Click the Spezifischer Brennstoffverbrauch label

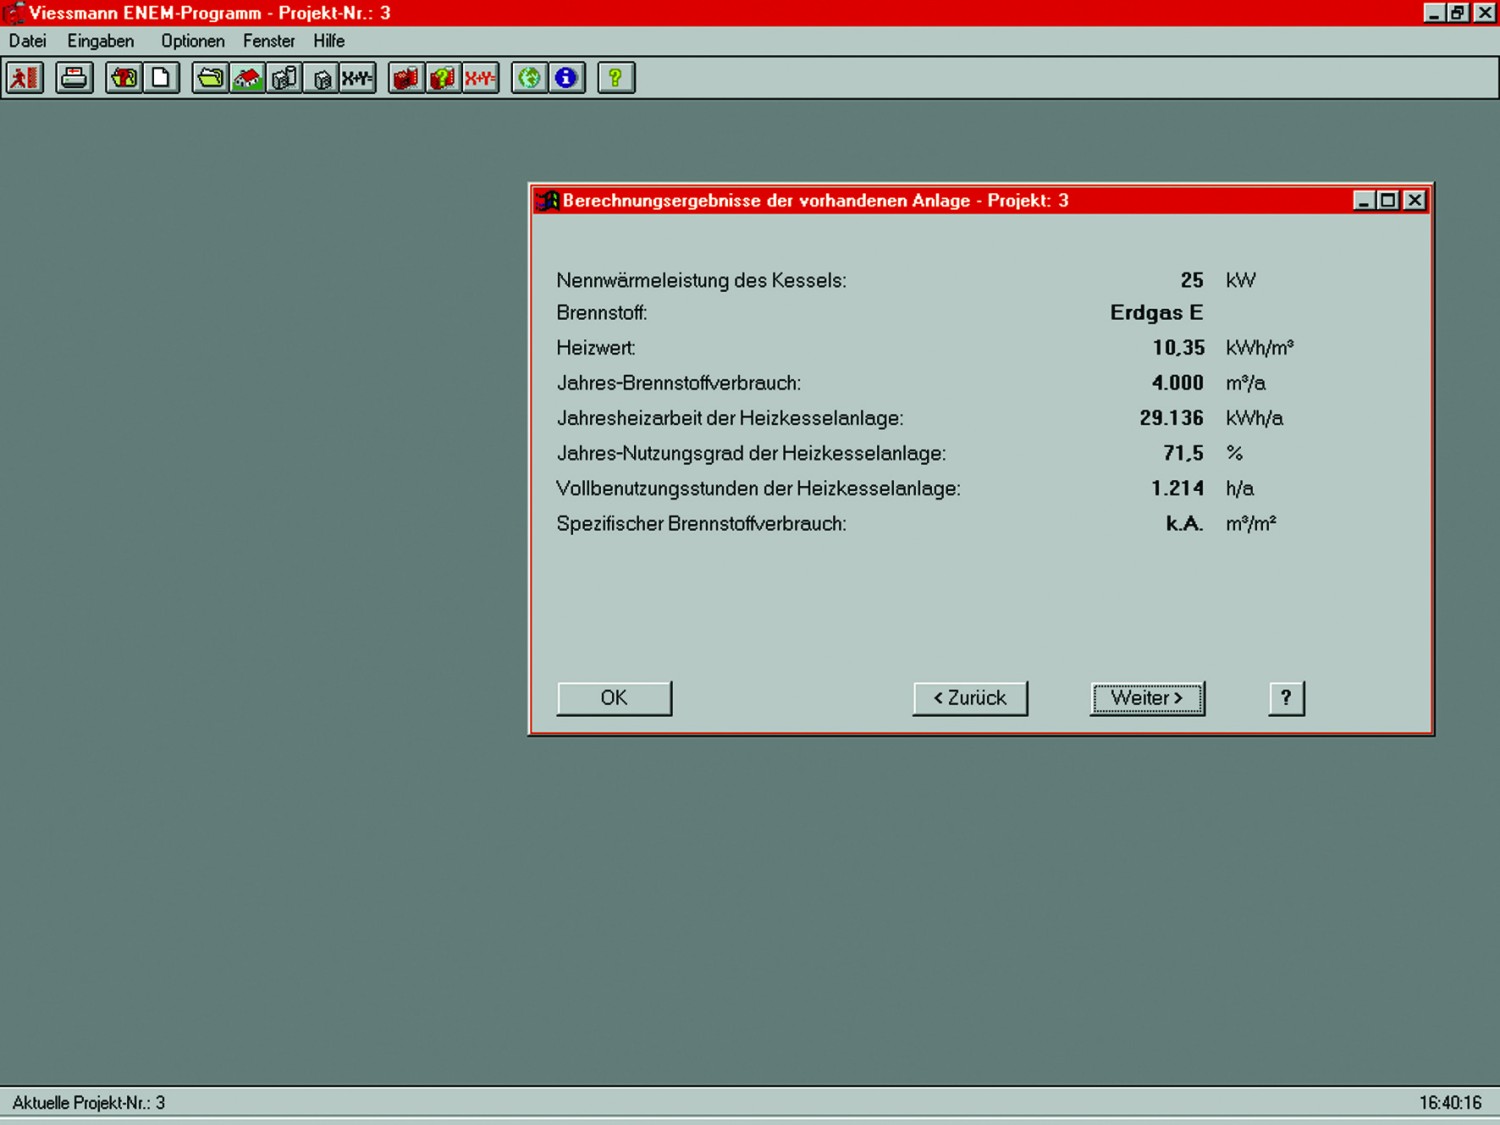point(701,523)
